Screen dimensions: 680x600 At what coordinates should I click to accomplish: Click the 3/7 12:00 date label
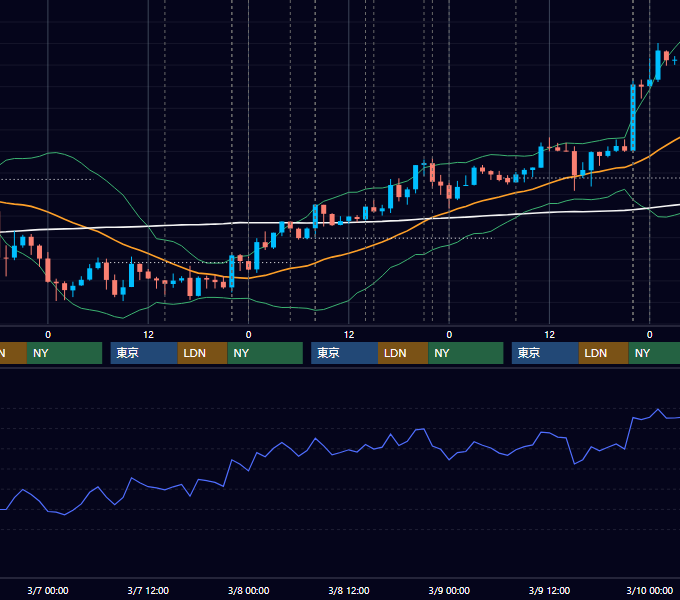148,590
